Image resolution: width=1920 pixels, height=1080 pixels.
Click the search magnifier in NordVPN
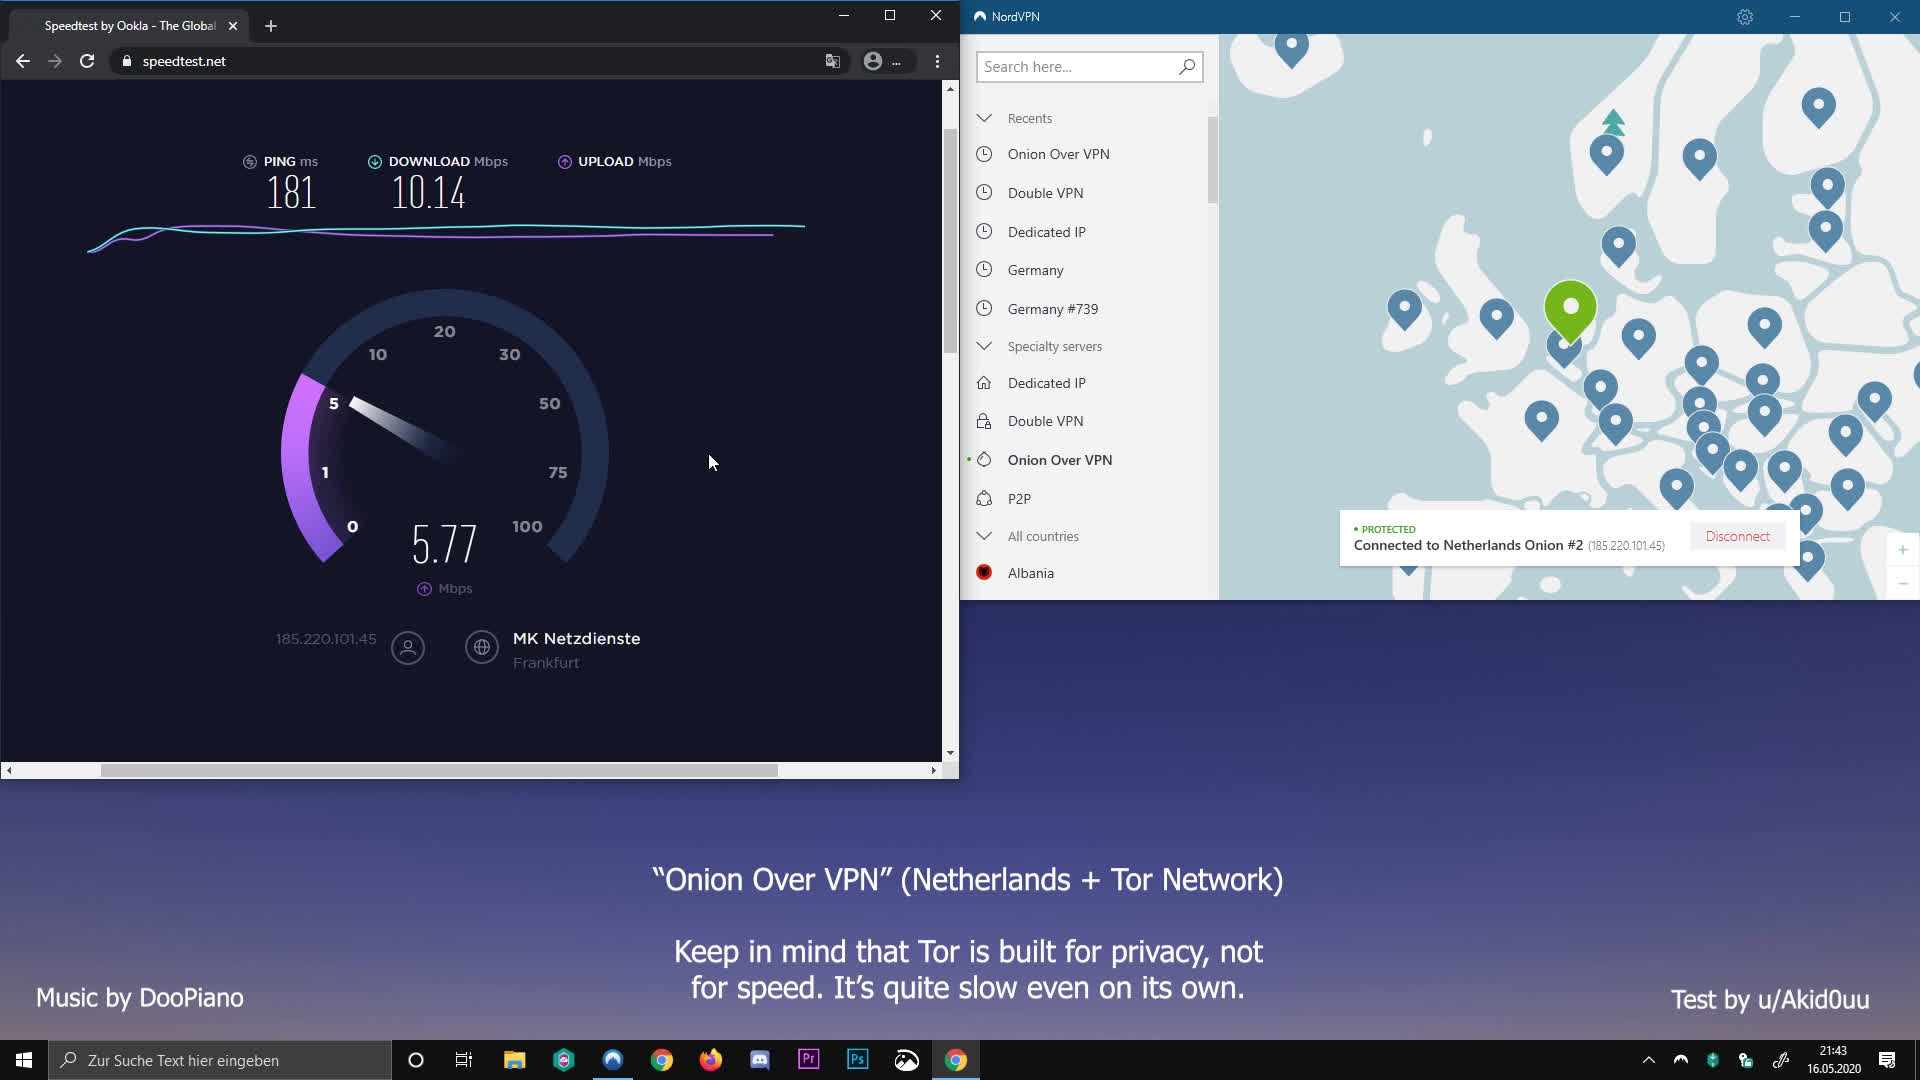tap(1188, 66)
